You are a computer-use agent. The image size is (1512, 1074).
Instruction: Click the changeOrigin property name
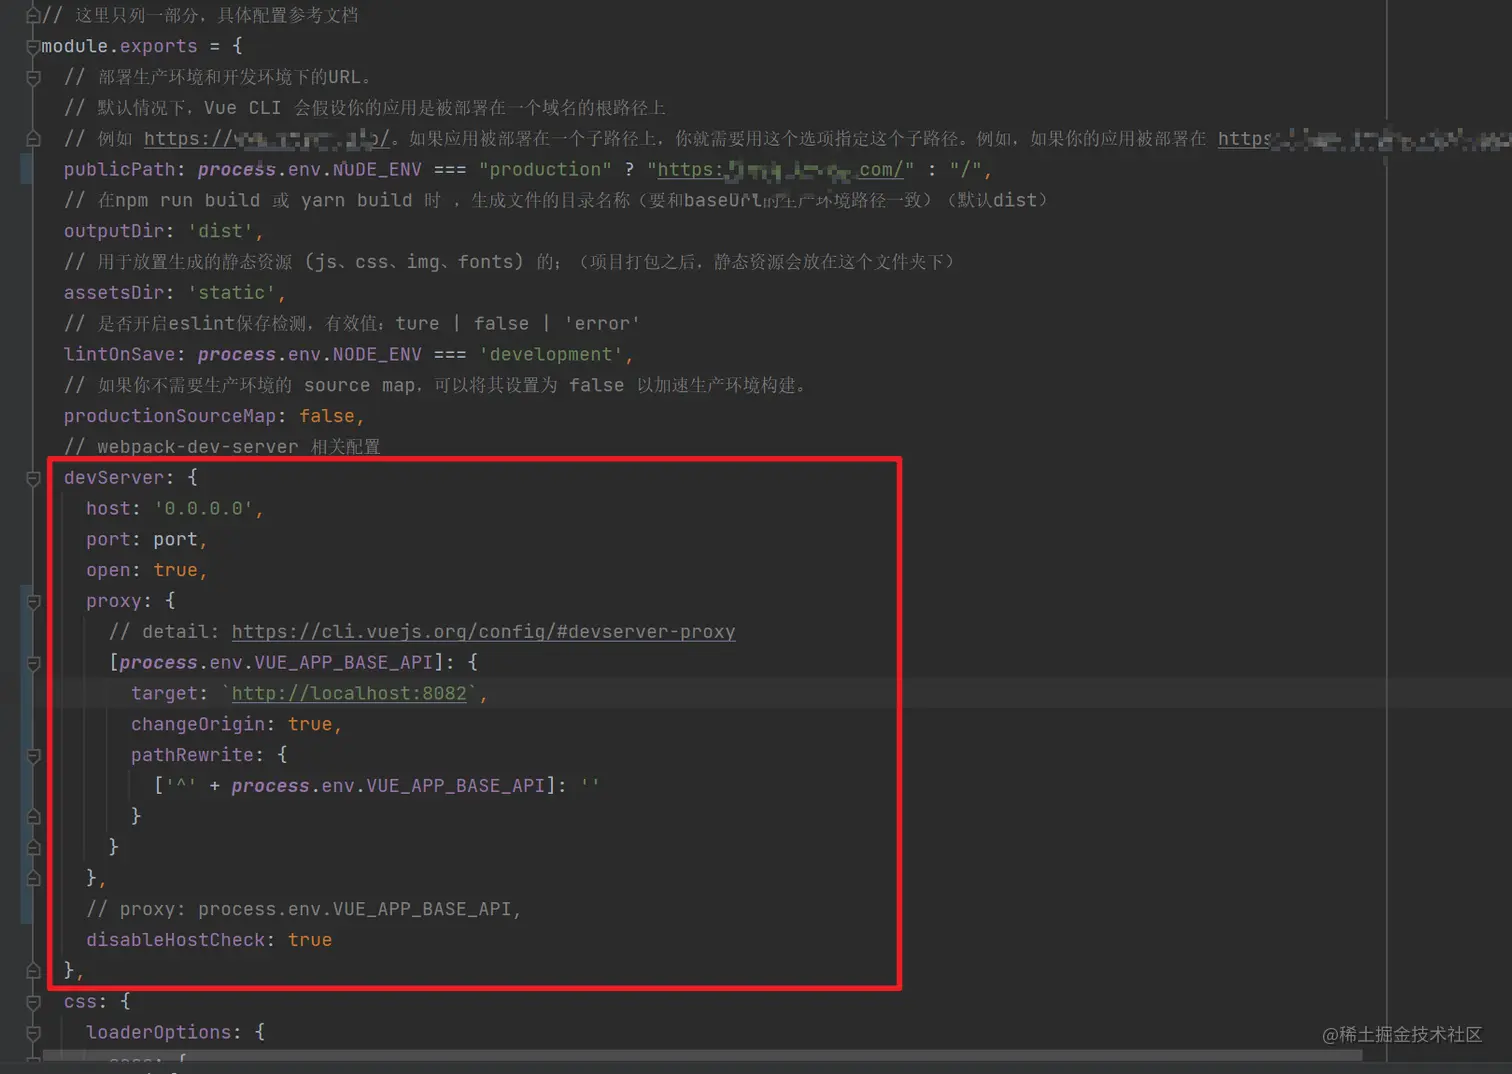pos(198,724)
